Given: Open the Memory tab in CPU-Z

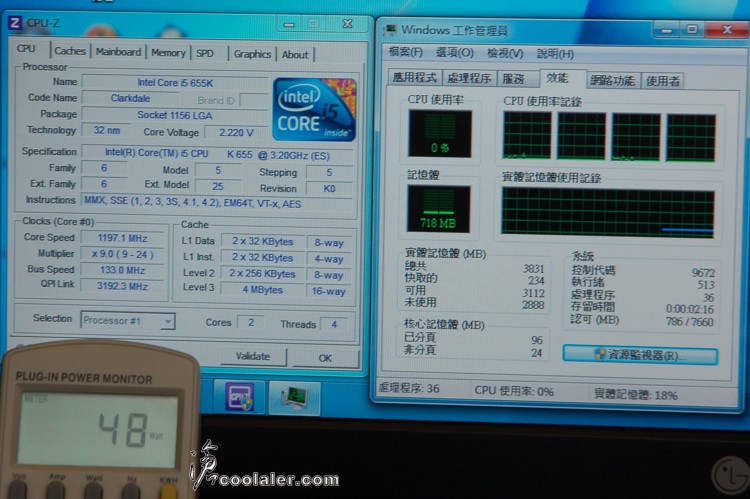Looking at the screenshot, I should [x=168, y=53].
